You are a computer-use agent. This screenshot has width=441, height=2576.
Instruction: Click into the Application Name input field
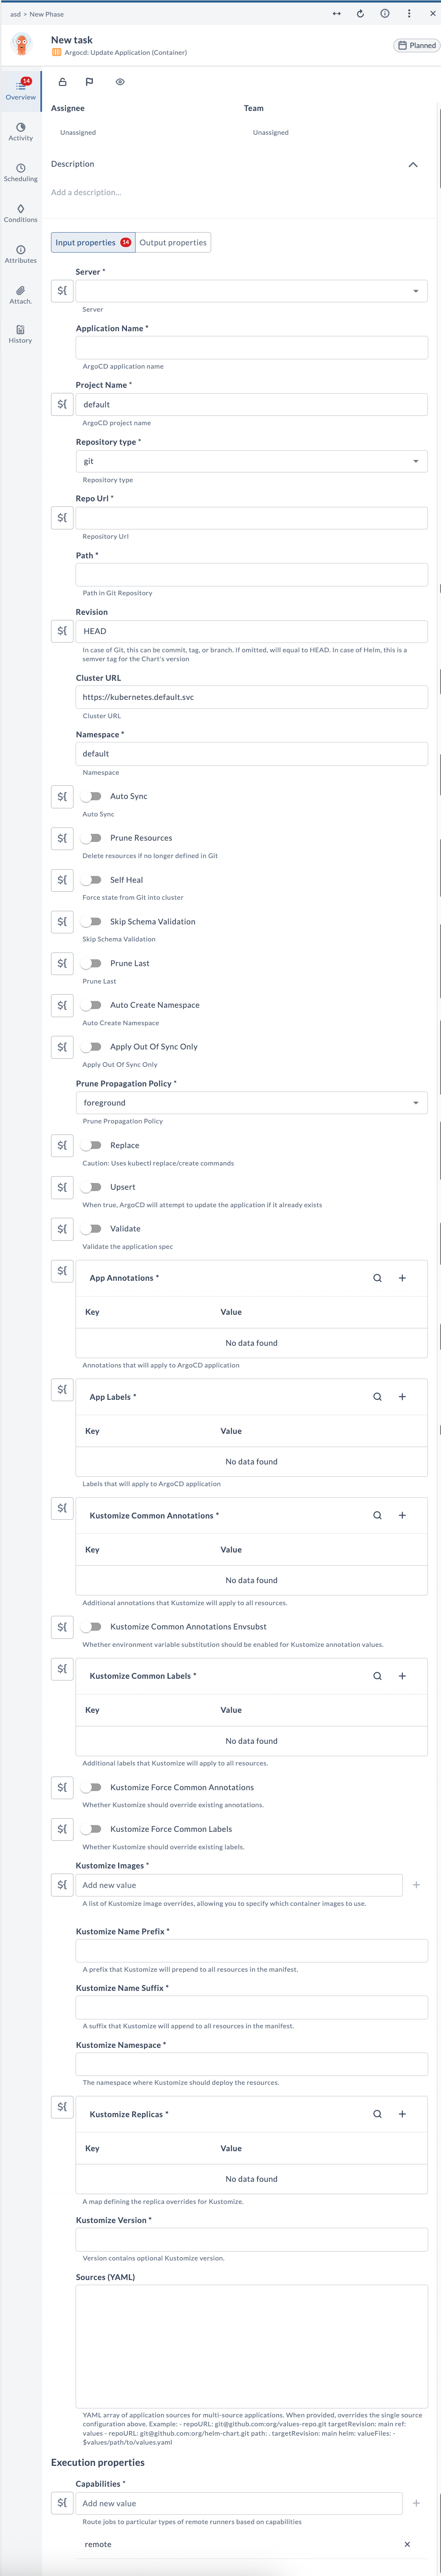tap(252, 348)
